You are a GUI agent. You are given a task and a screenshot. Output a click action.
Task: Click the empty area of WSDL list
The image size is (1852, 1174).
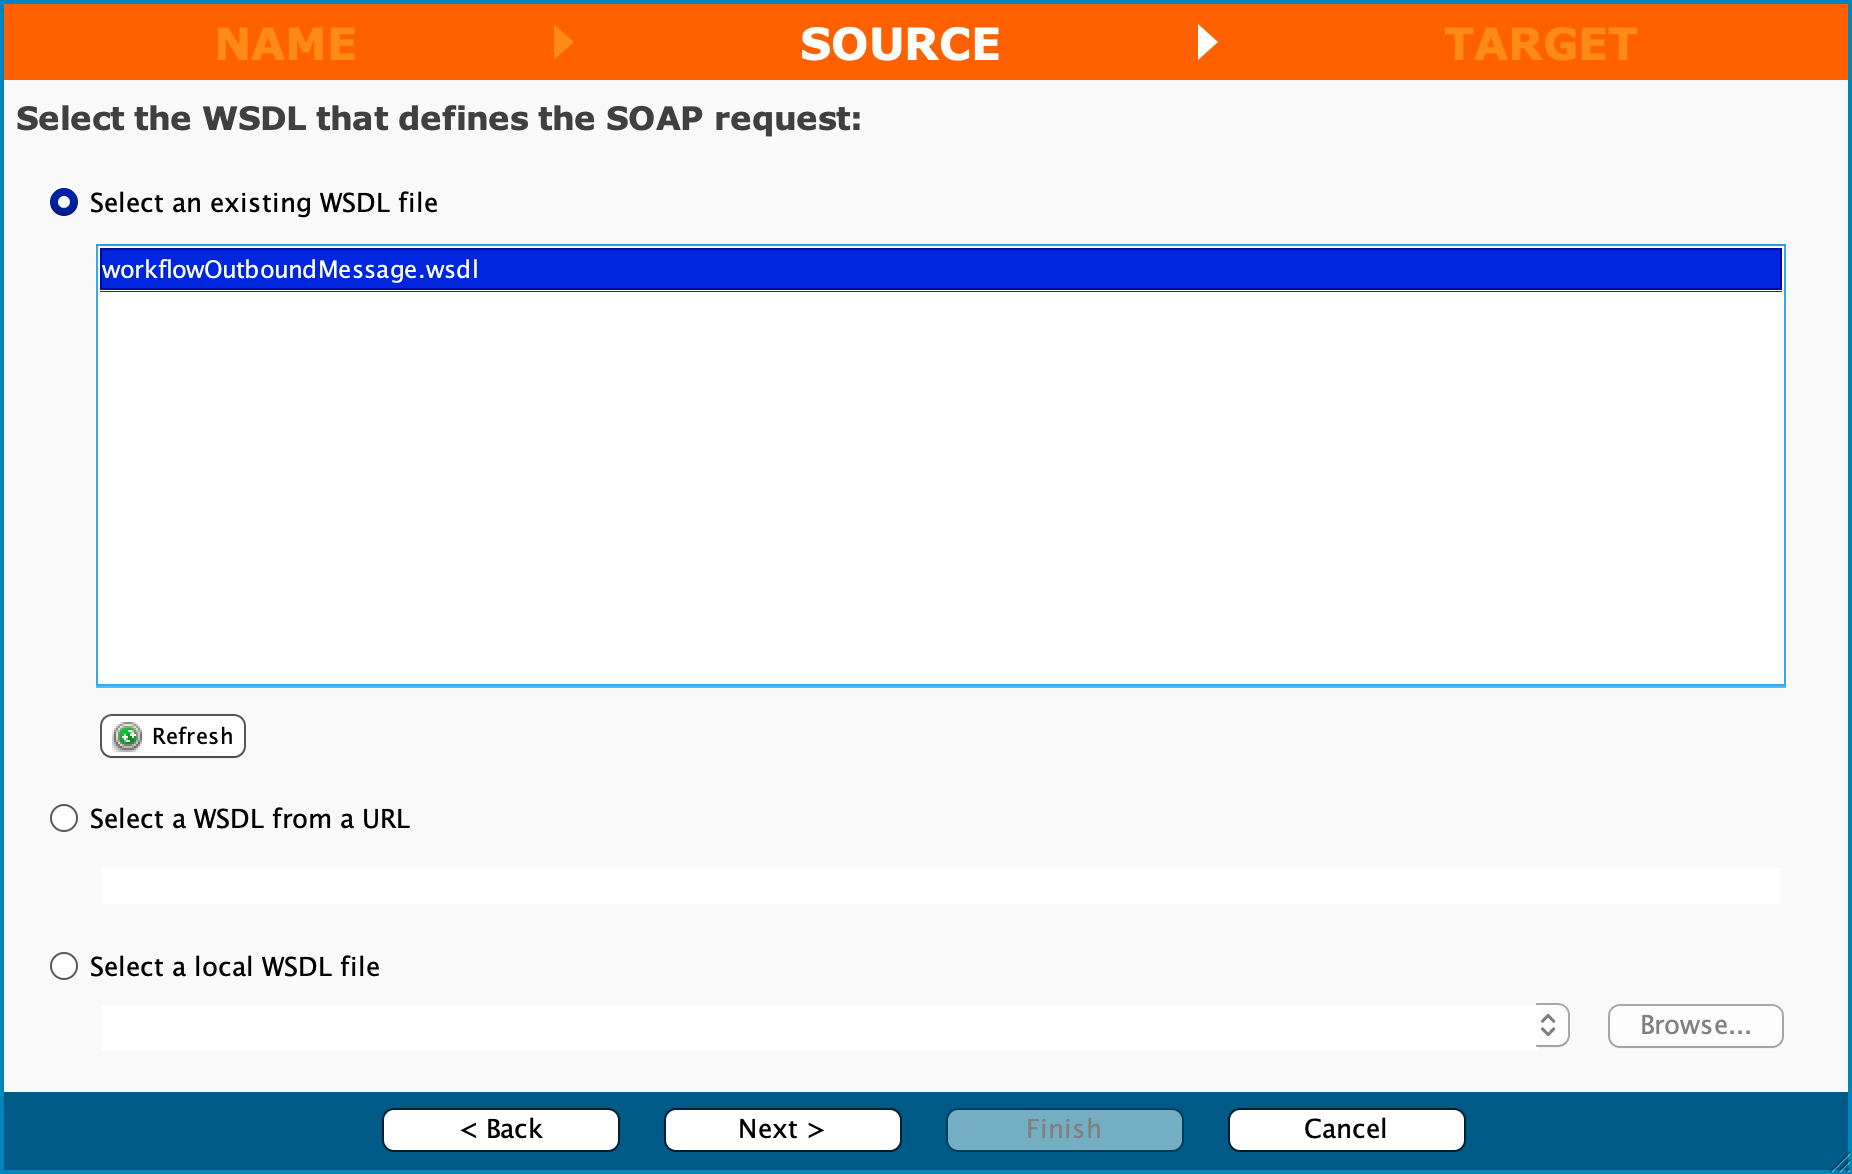tap(940, 490)
